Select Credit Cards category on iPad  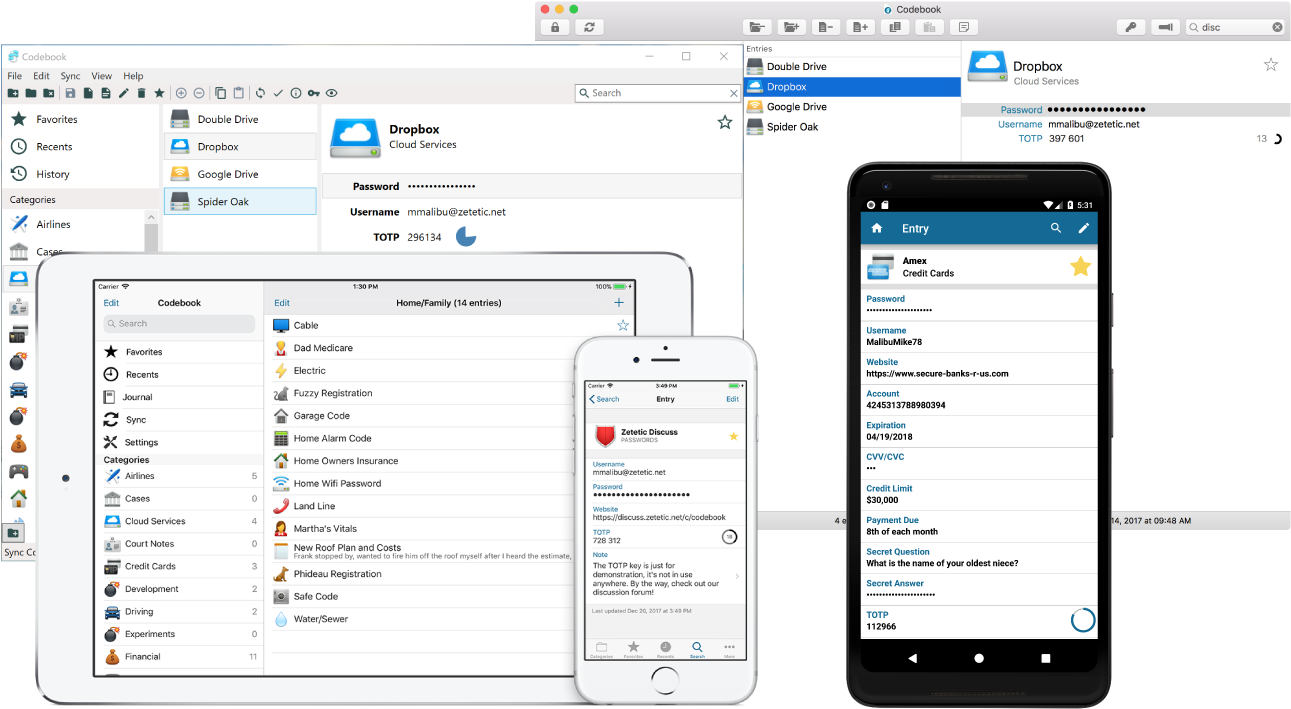point(180,566)
